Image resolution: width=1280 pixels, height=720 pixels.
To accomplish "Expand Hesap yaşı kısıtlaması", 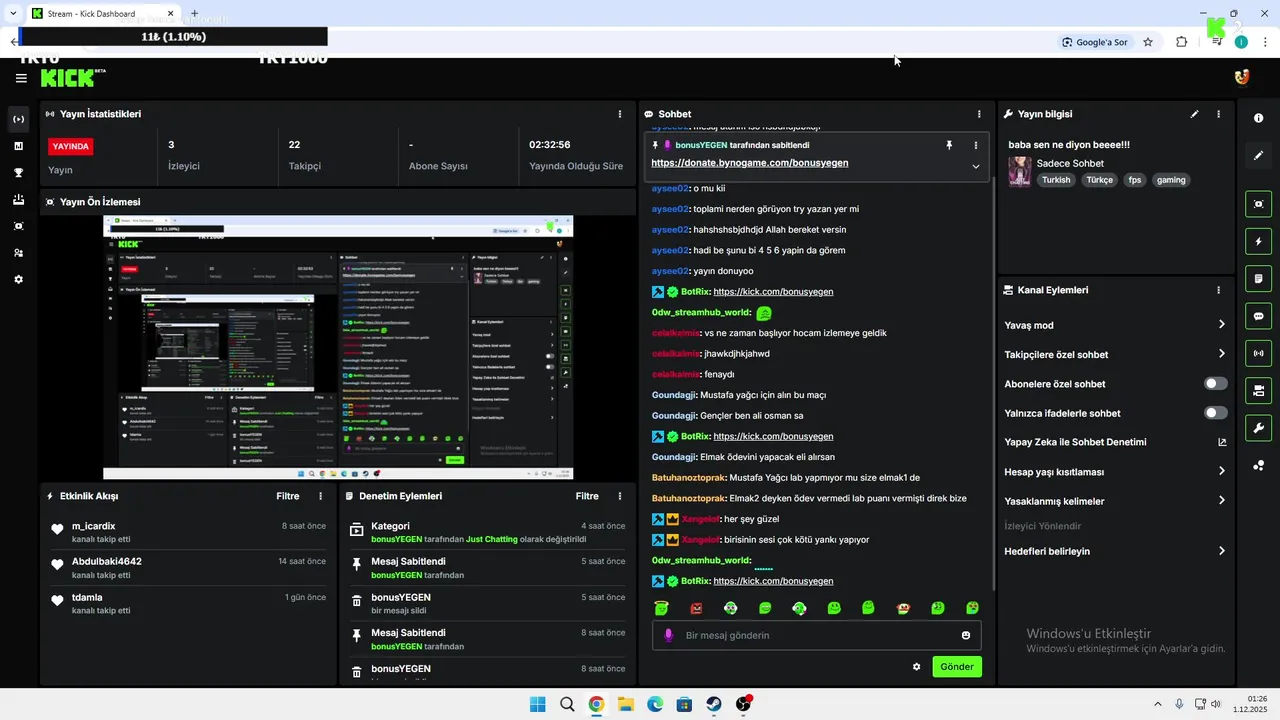I will pyautogui.click(x=1222, y=471).
